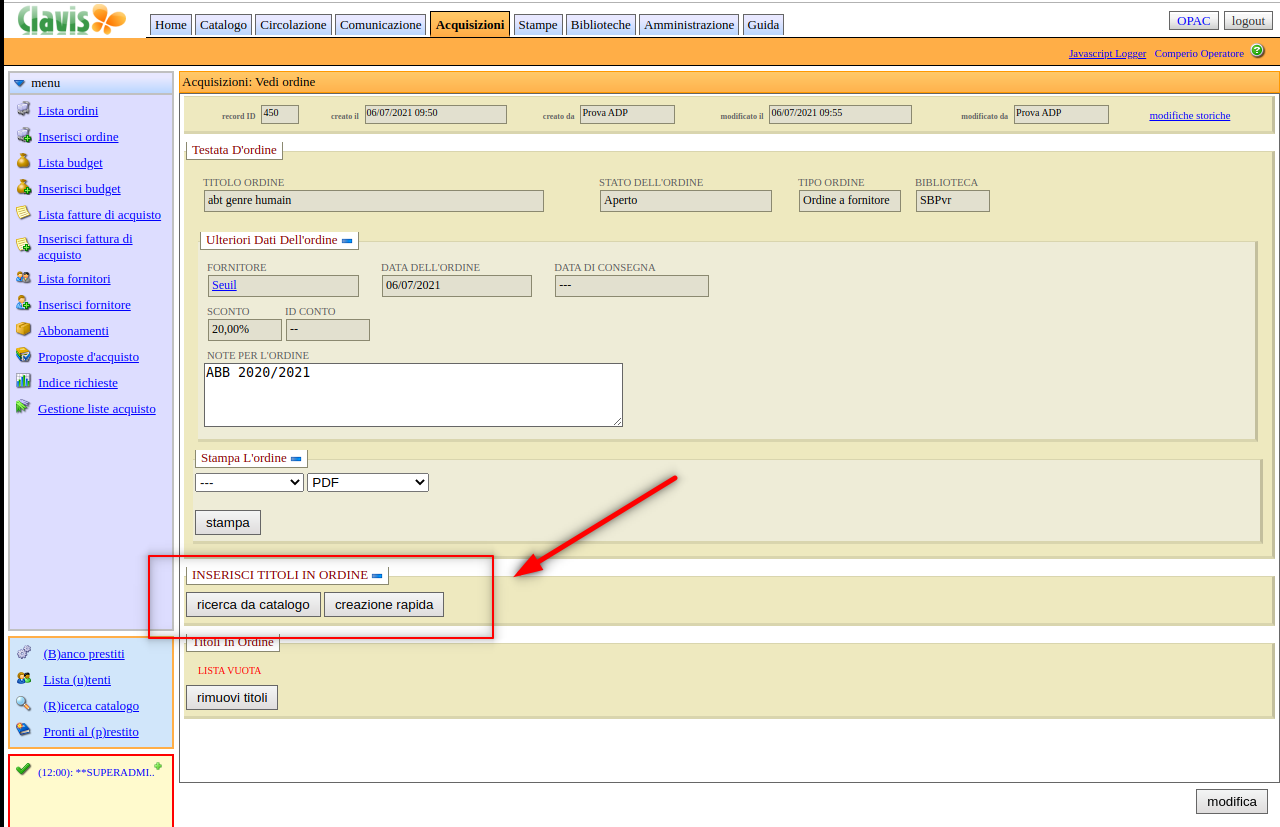The width and height of the screenshot is (1280, 827).
Task: Click the box icon beside Abbonamenti
Action: pyautogui.click(x=23, y=330)
